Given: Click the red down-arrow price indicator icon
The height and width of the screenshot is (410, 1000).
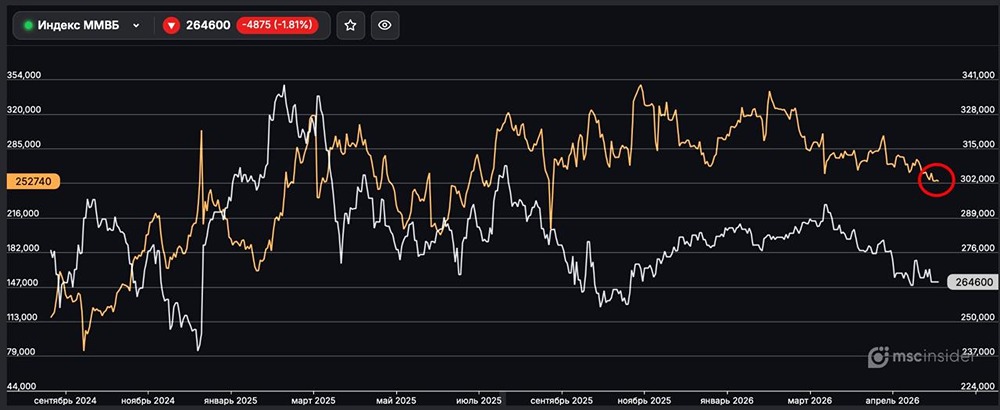Looking at the screenshot, I should (x=171, y=26).
